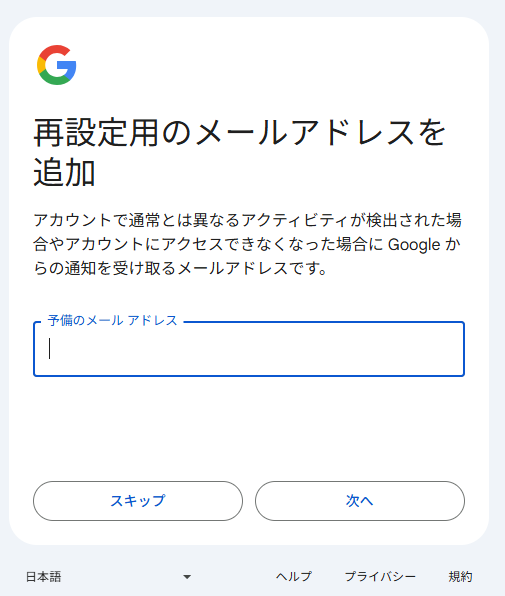Image resolution: width=505 pixels, height=596 pixels.
Task: Click the floating 予備のメール アドレス label
Action: pyautogui.click(x=112, y=320)
